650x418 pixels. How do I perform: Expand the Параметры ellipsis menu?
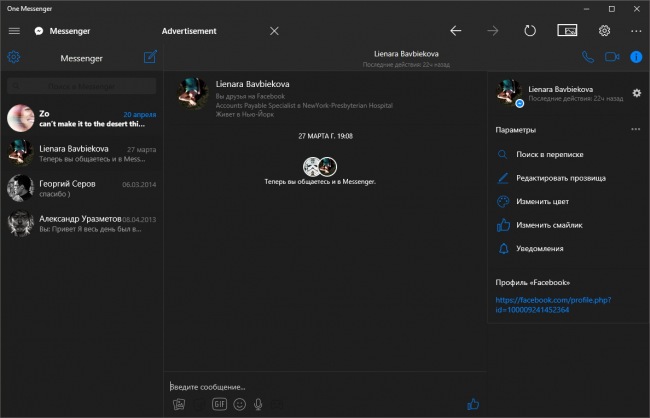point(635,129)
